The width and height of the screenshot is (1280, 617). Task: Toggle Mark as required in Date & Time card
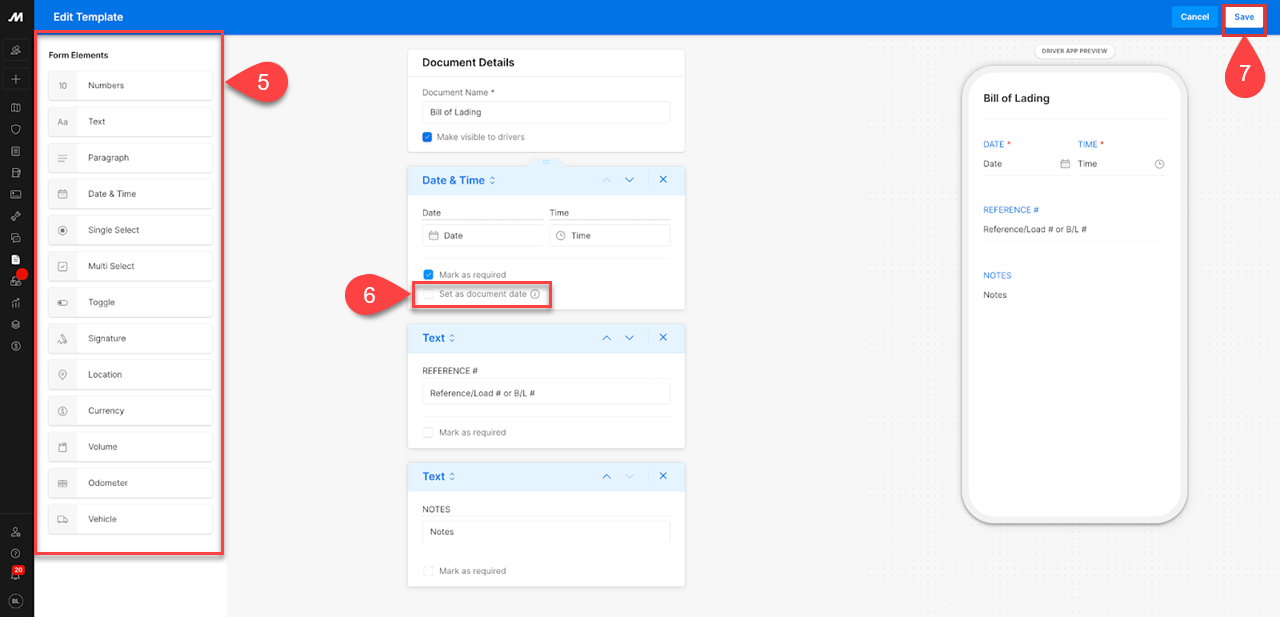(x=428, y=274)
